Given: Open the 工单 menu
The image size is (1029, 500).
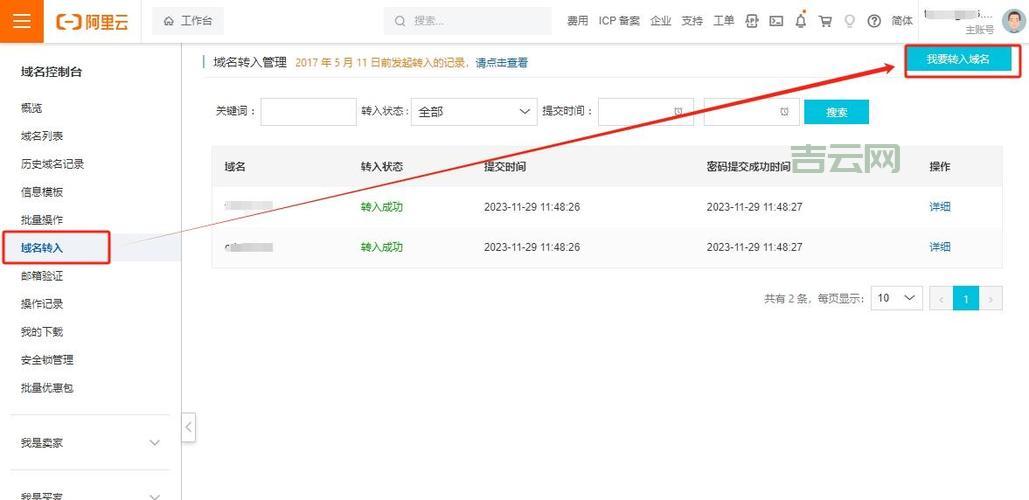Looking at the screenshot, I should (x=724, y=21).
